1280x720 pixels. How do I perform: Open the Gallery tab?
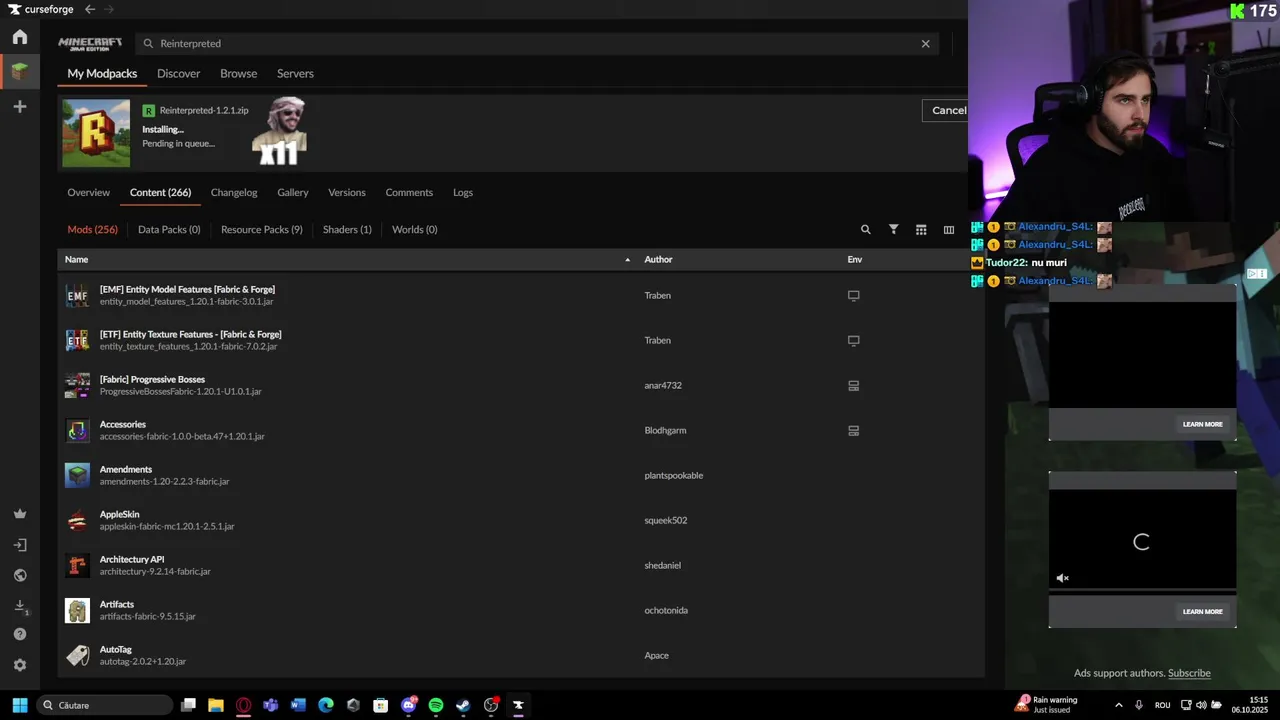pyautogui.click(x=293, y=193)
